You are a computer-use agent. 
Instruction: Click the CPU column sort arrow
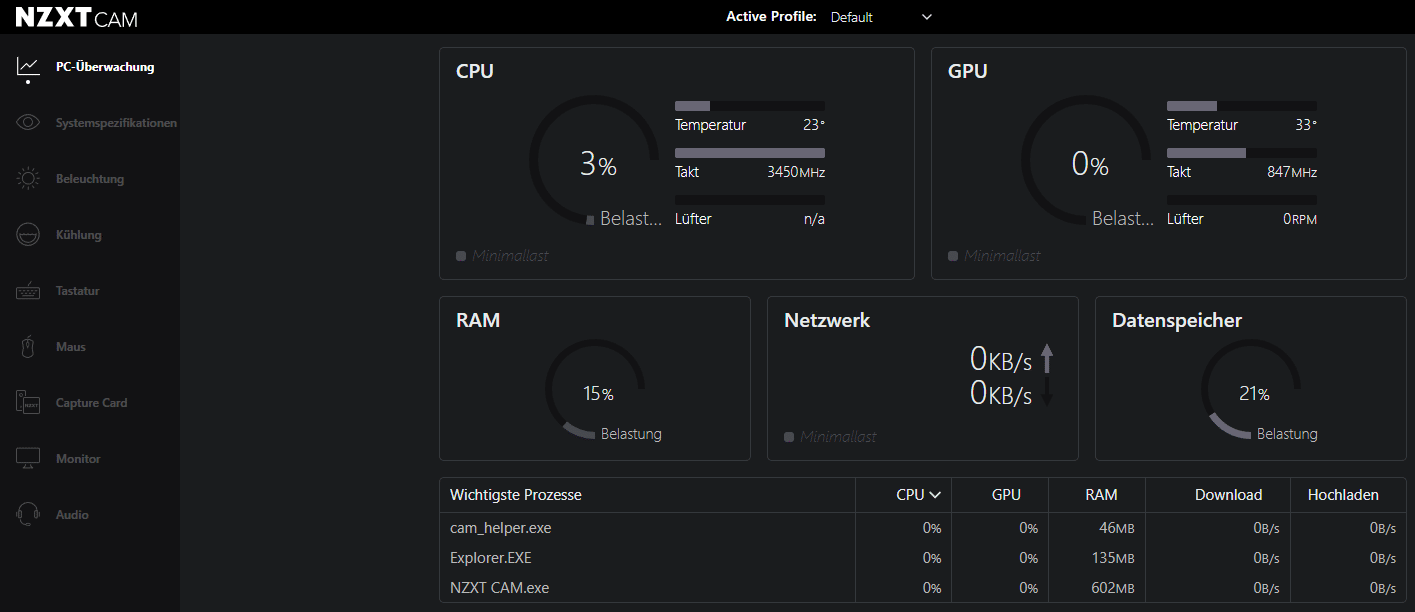[x=935, y=495]
